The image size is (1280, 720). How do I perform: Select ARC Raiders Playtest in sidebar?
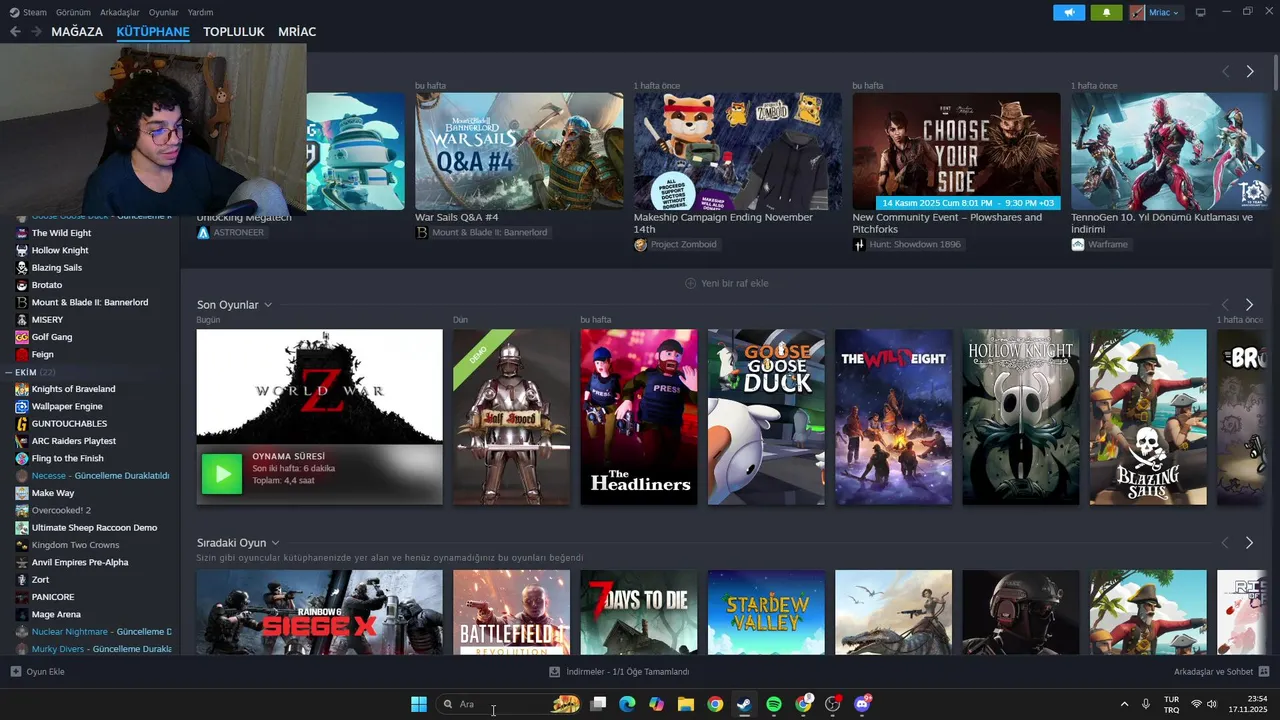pos(73,441)
